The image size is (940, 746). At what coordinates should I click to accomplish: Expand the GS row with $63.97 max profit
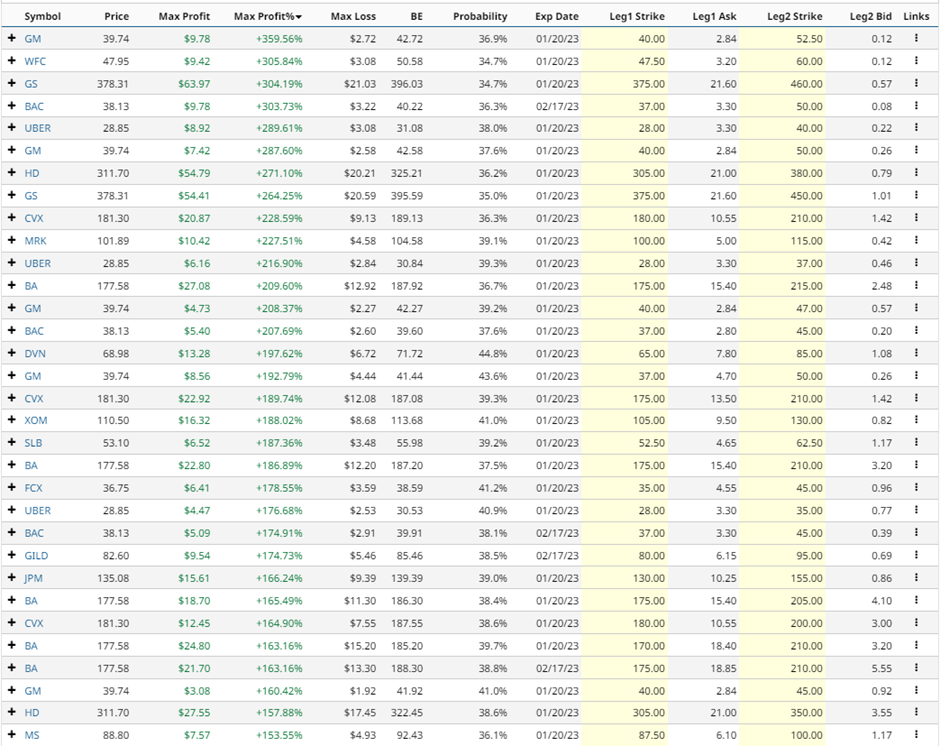point(11,83)
